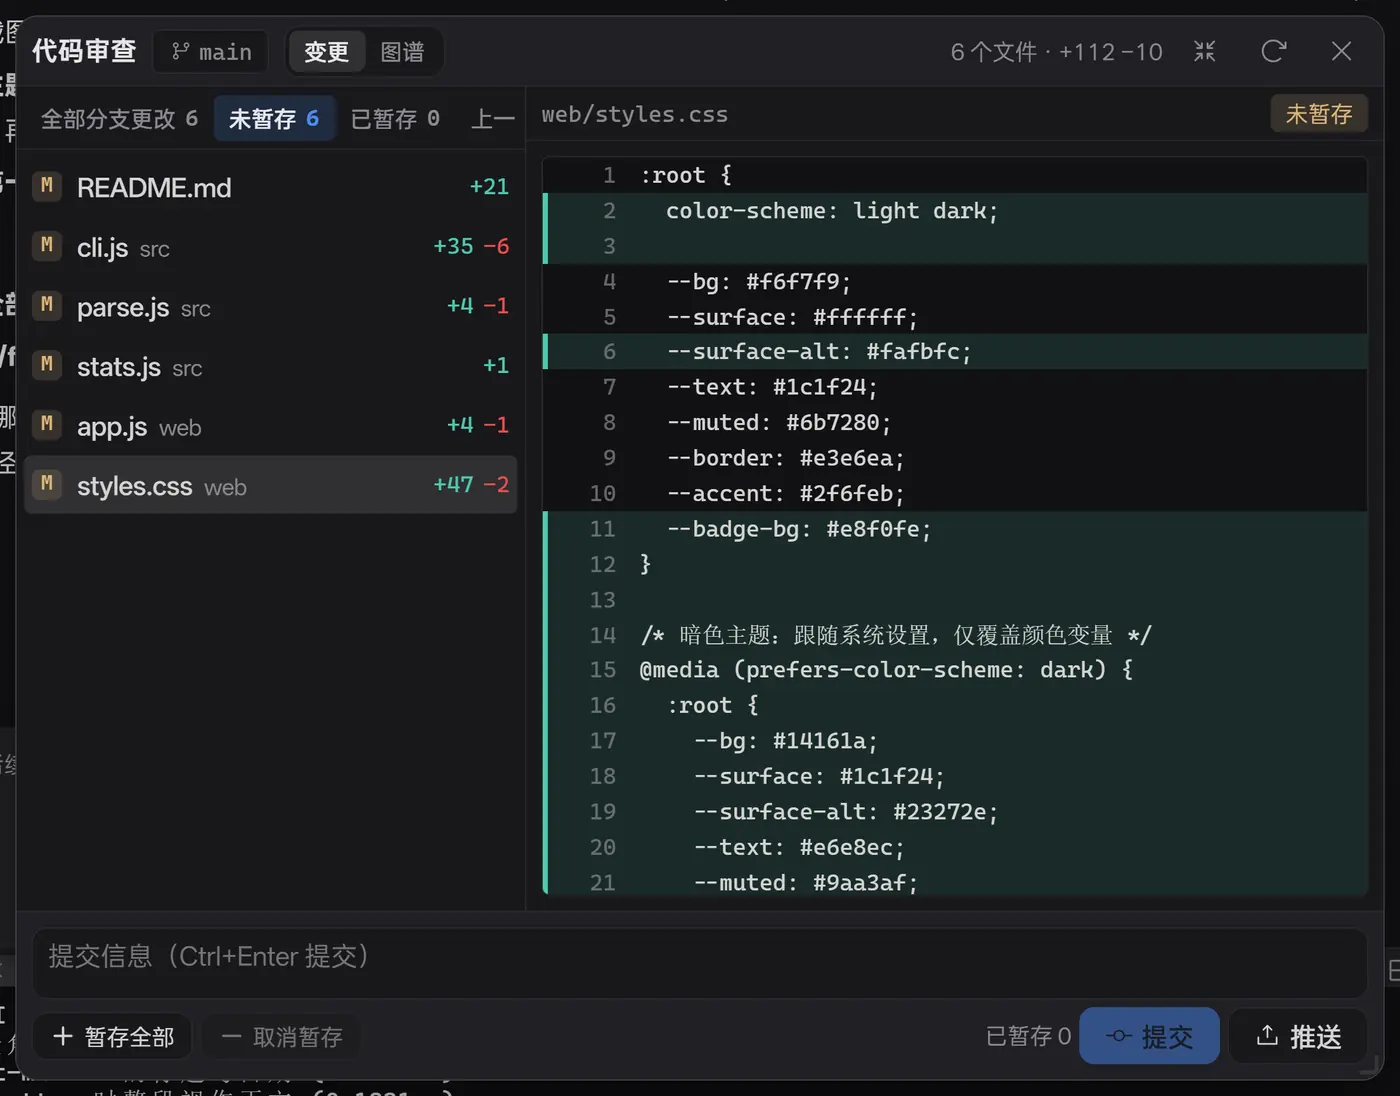Click the web/styles.css file path header
The height and width of the screenshot is (1096, 1400).
635,115
